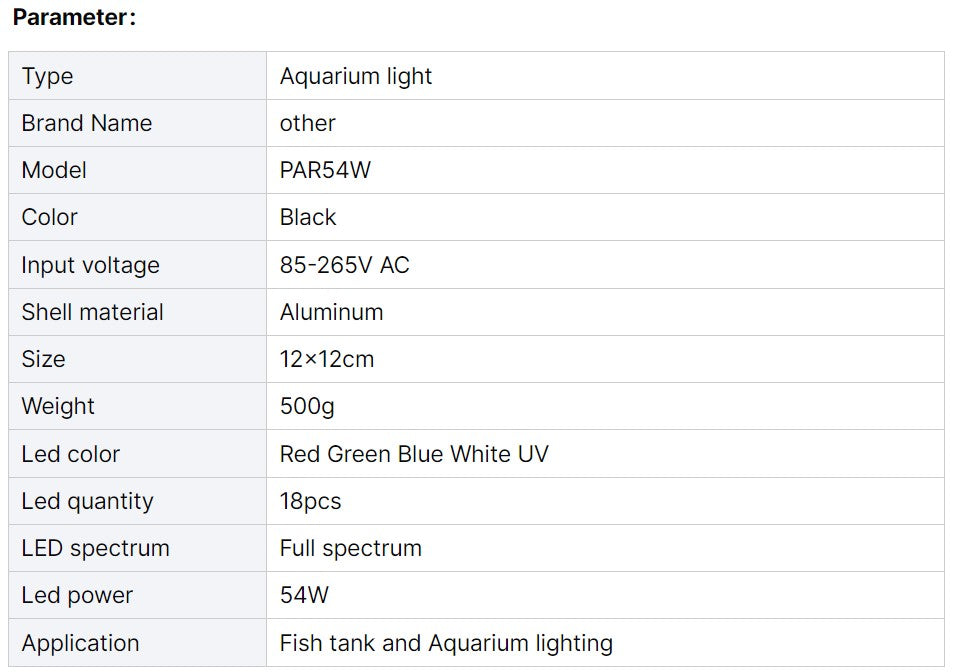Click the "Brand Name" row label

click(87, 124)
